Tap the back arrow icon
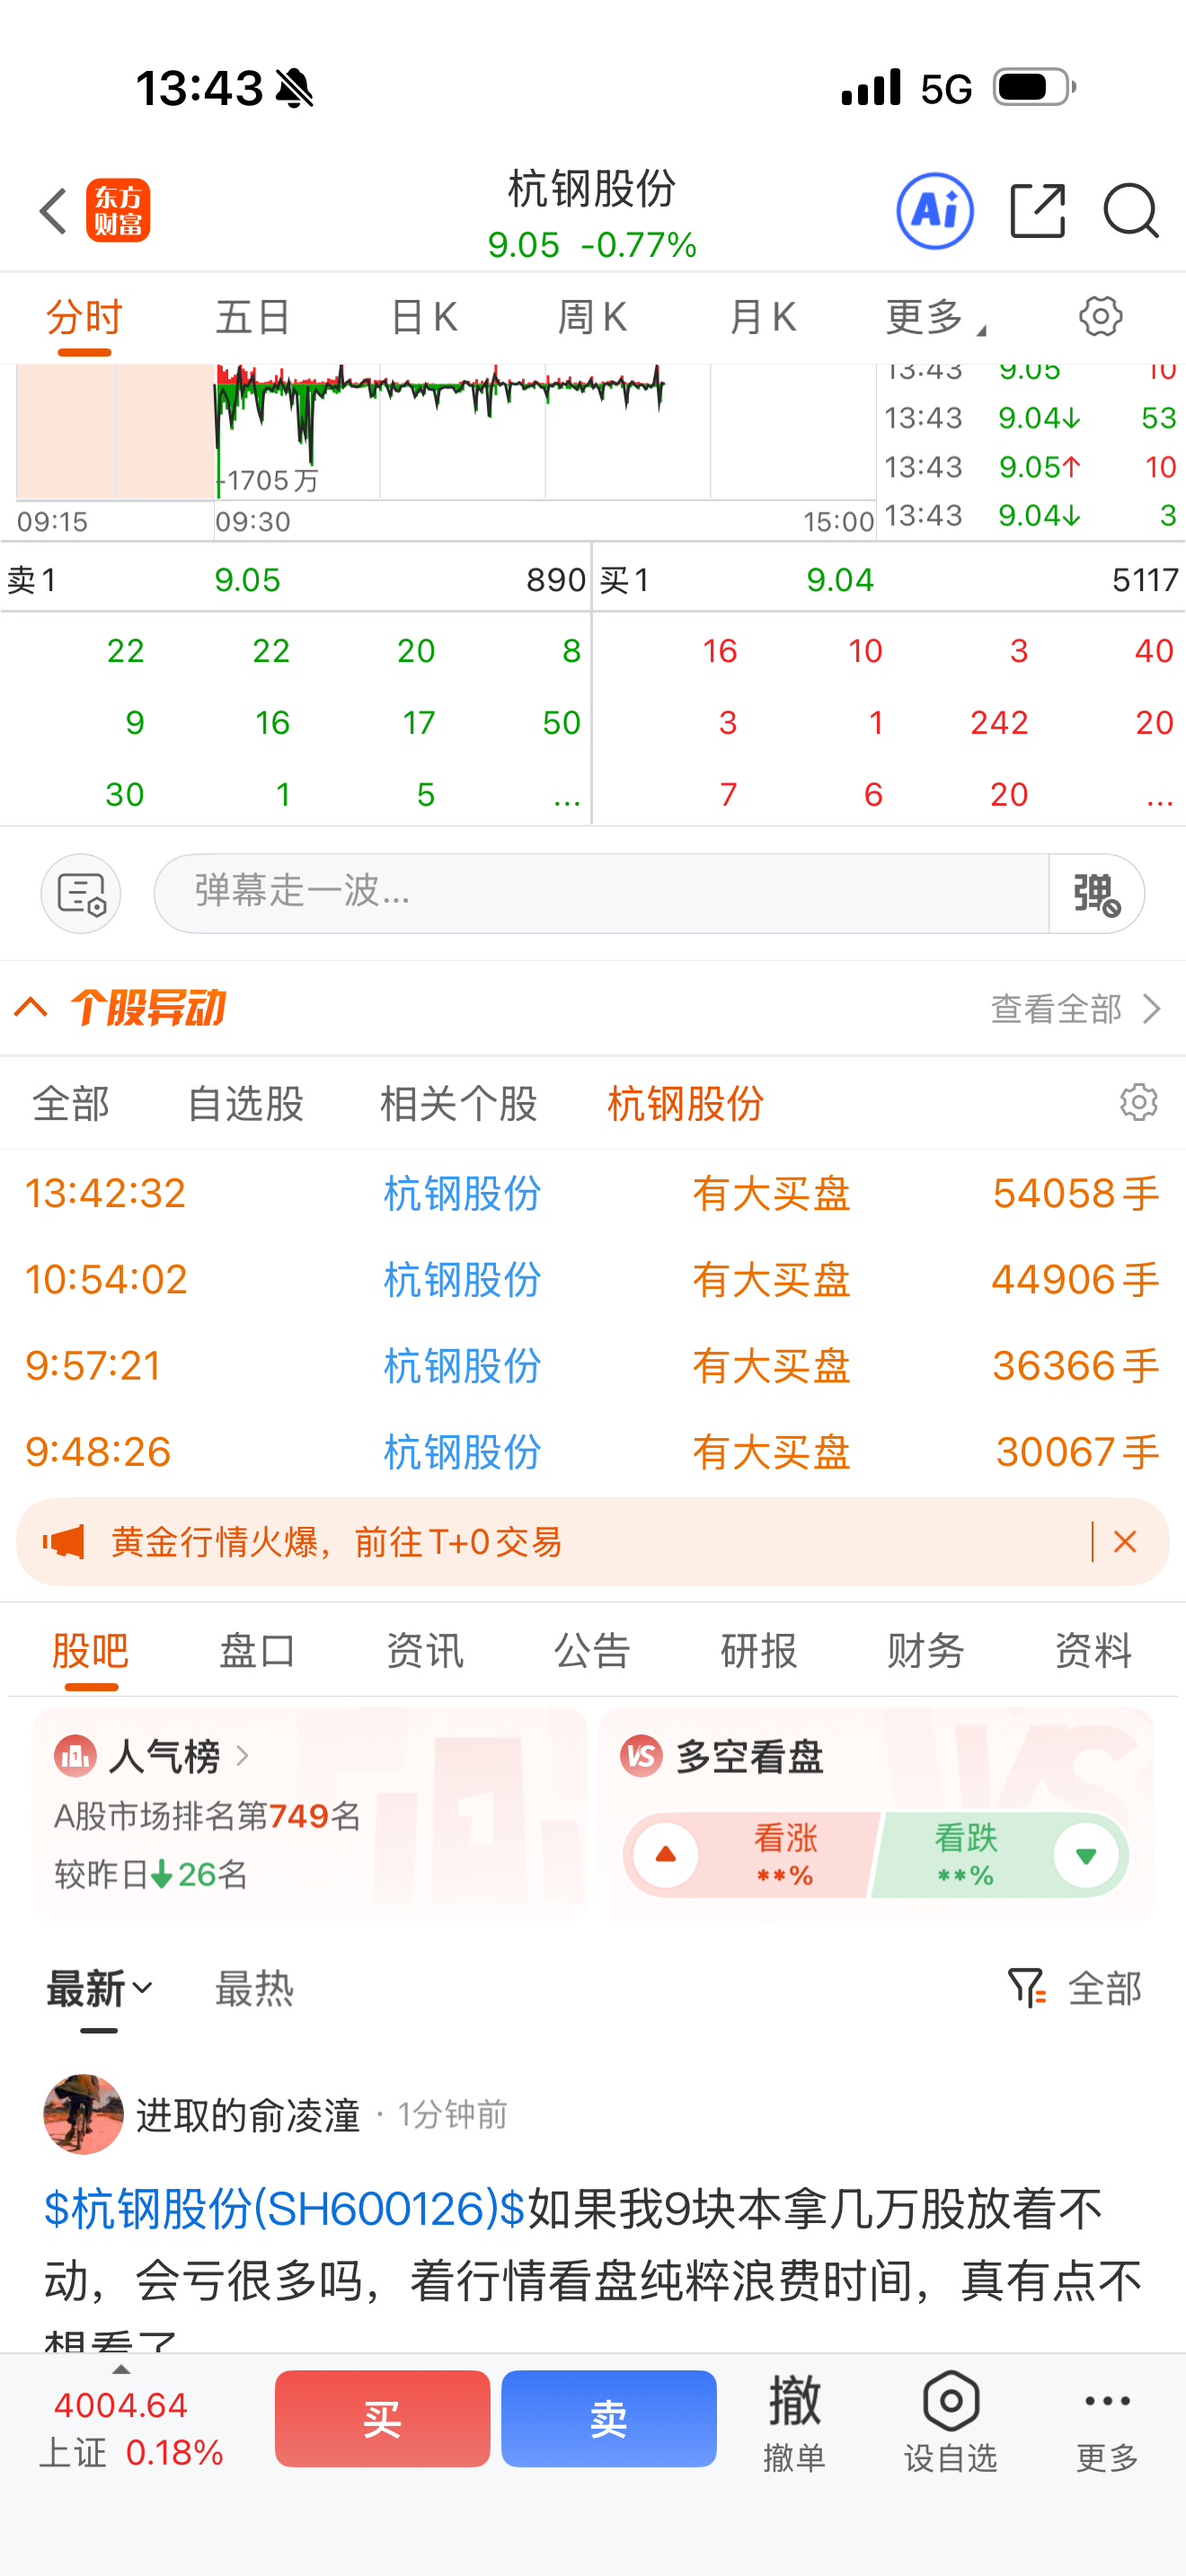Image resolution: width=1186 pixels, height=2576 pixels. pyautogui.click(x=53, y=211)
